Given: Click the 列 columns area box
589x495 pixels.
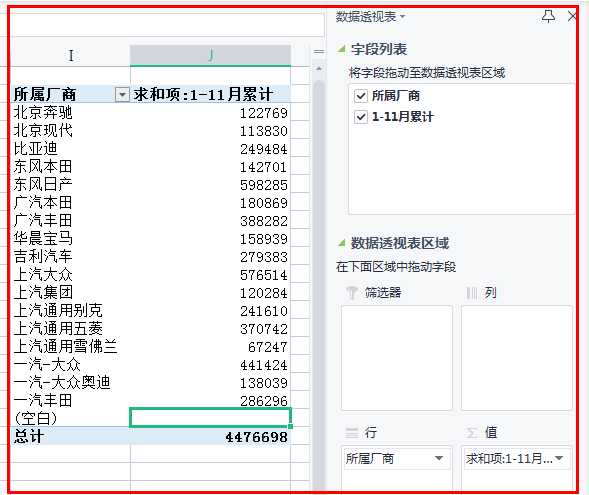Looking at the screenshot, I should pos(517,358).
